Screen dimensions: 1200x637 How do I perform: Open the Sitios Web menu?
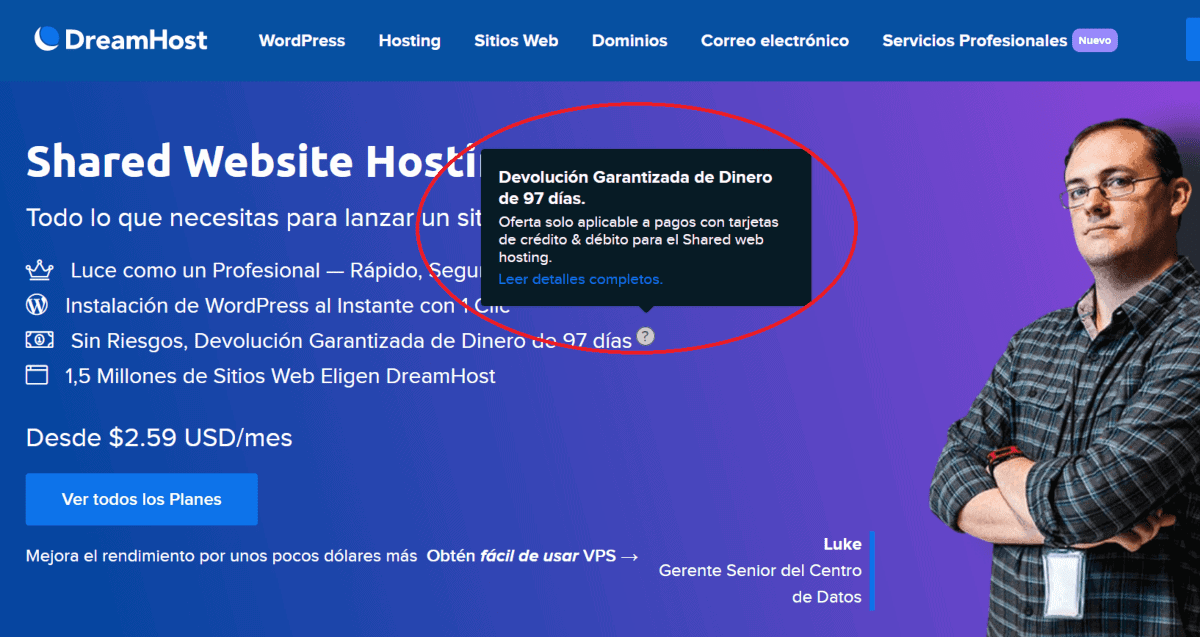point(516,41)
